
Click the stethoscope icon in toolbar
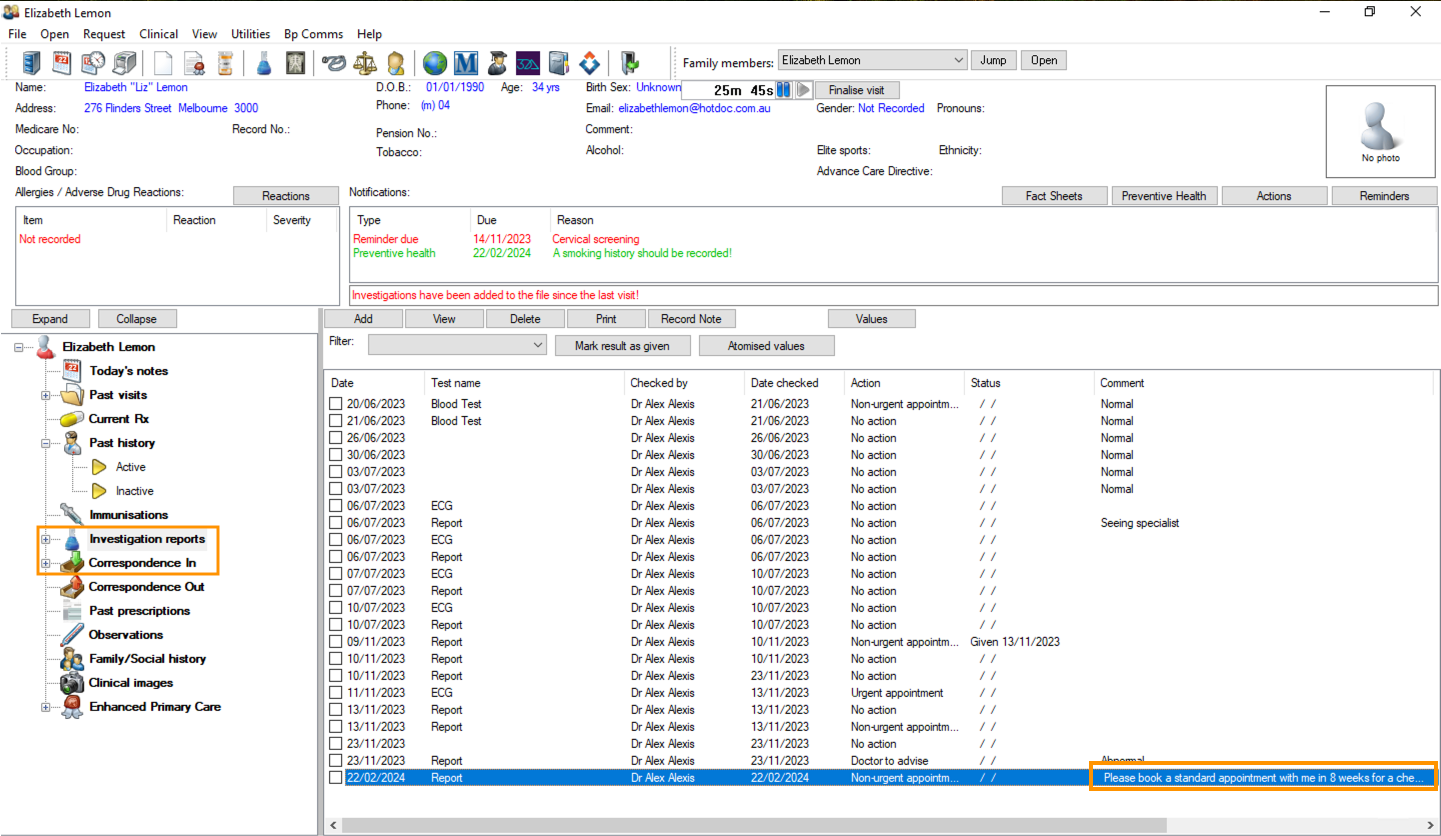pos(334,63)
